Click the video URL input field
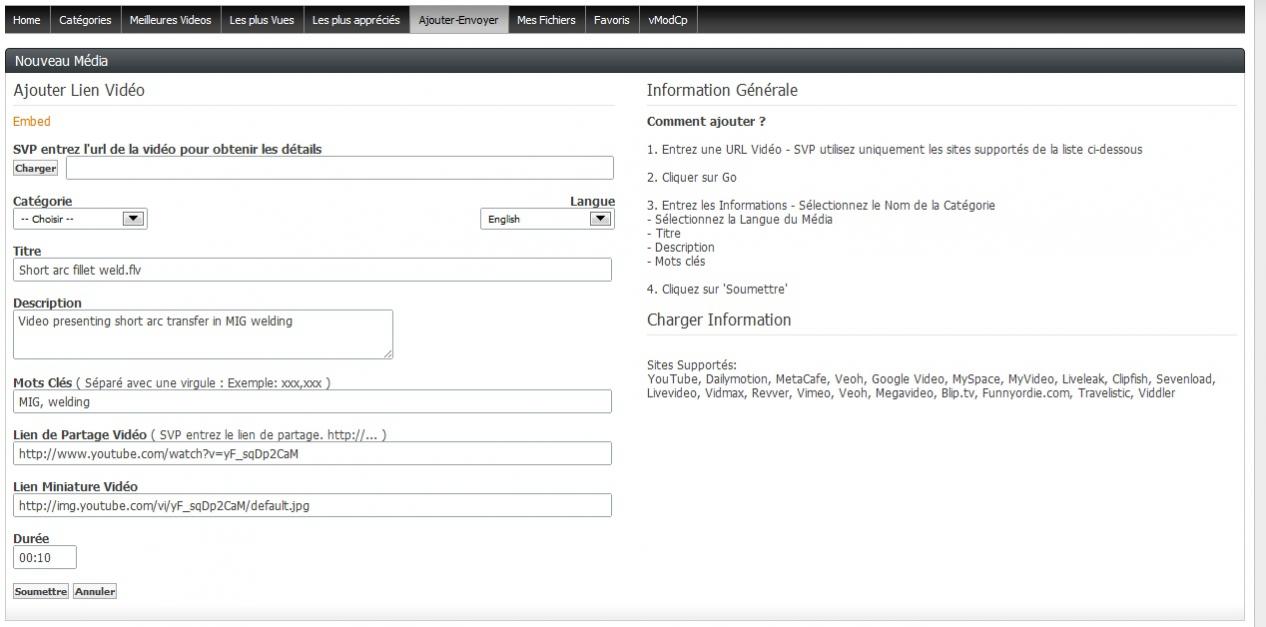1266x627 pixels. pyautogui.click(x=339, y=168)
